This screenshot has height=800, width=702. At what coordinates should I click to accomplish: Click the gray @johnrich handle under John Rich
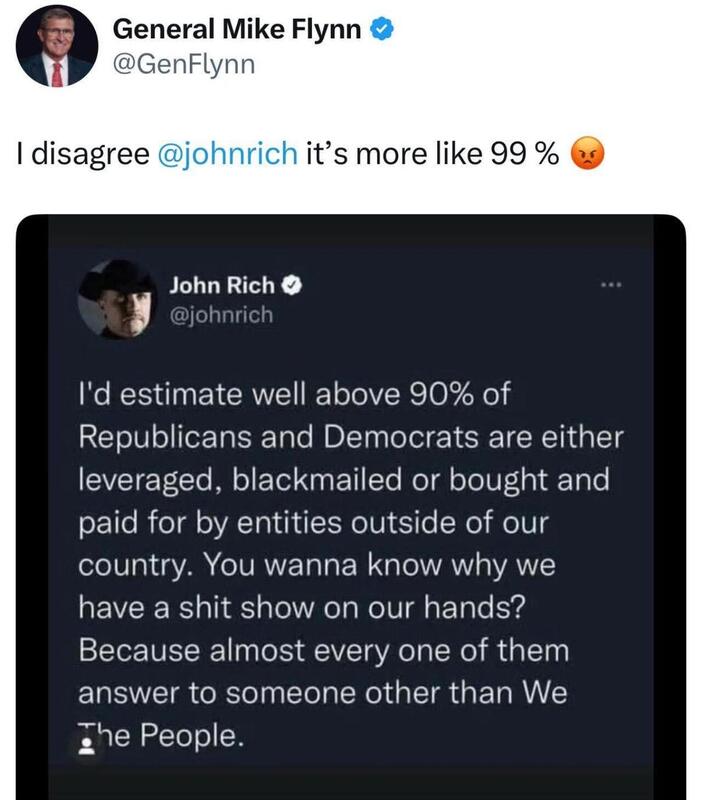220,314
